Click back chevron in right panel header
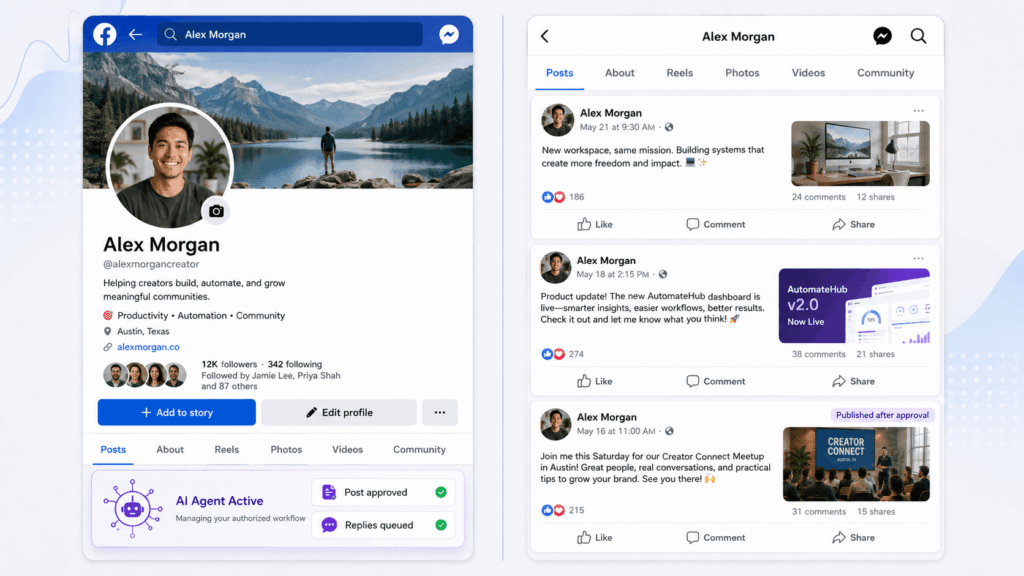 (545, 36)
